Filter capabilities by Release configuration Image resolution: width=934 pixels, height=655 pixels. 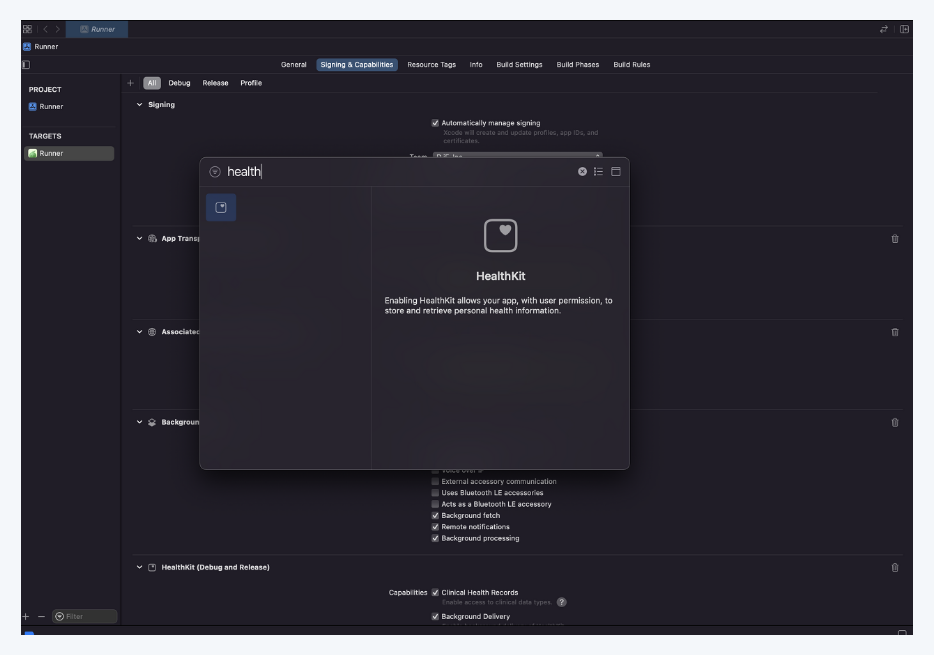215,83
